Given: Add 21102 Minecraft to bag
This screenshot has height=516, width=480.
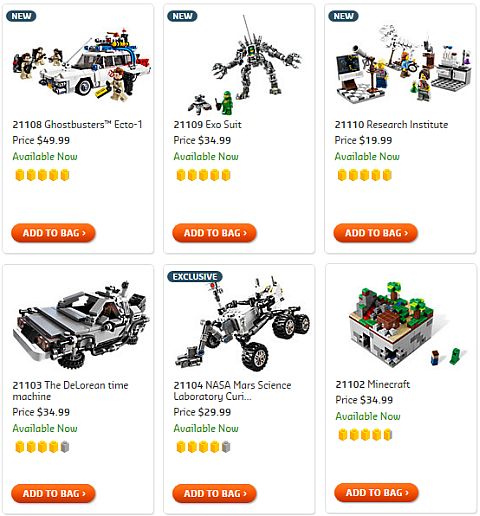Looking at the screenshot, I should pos(376,492).
